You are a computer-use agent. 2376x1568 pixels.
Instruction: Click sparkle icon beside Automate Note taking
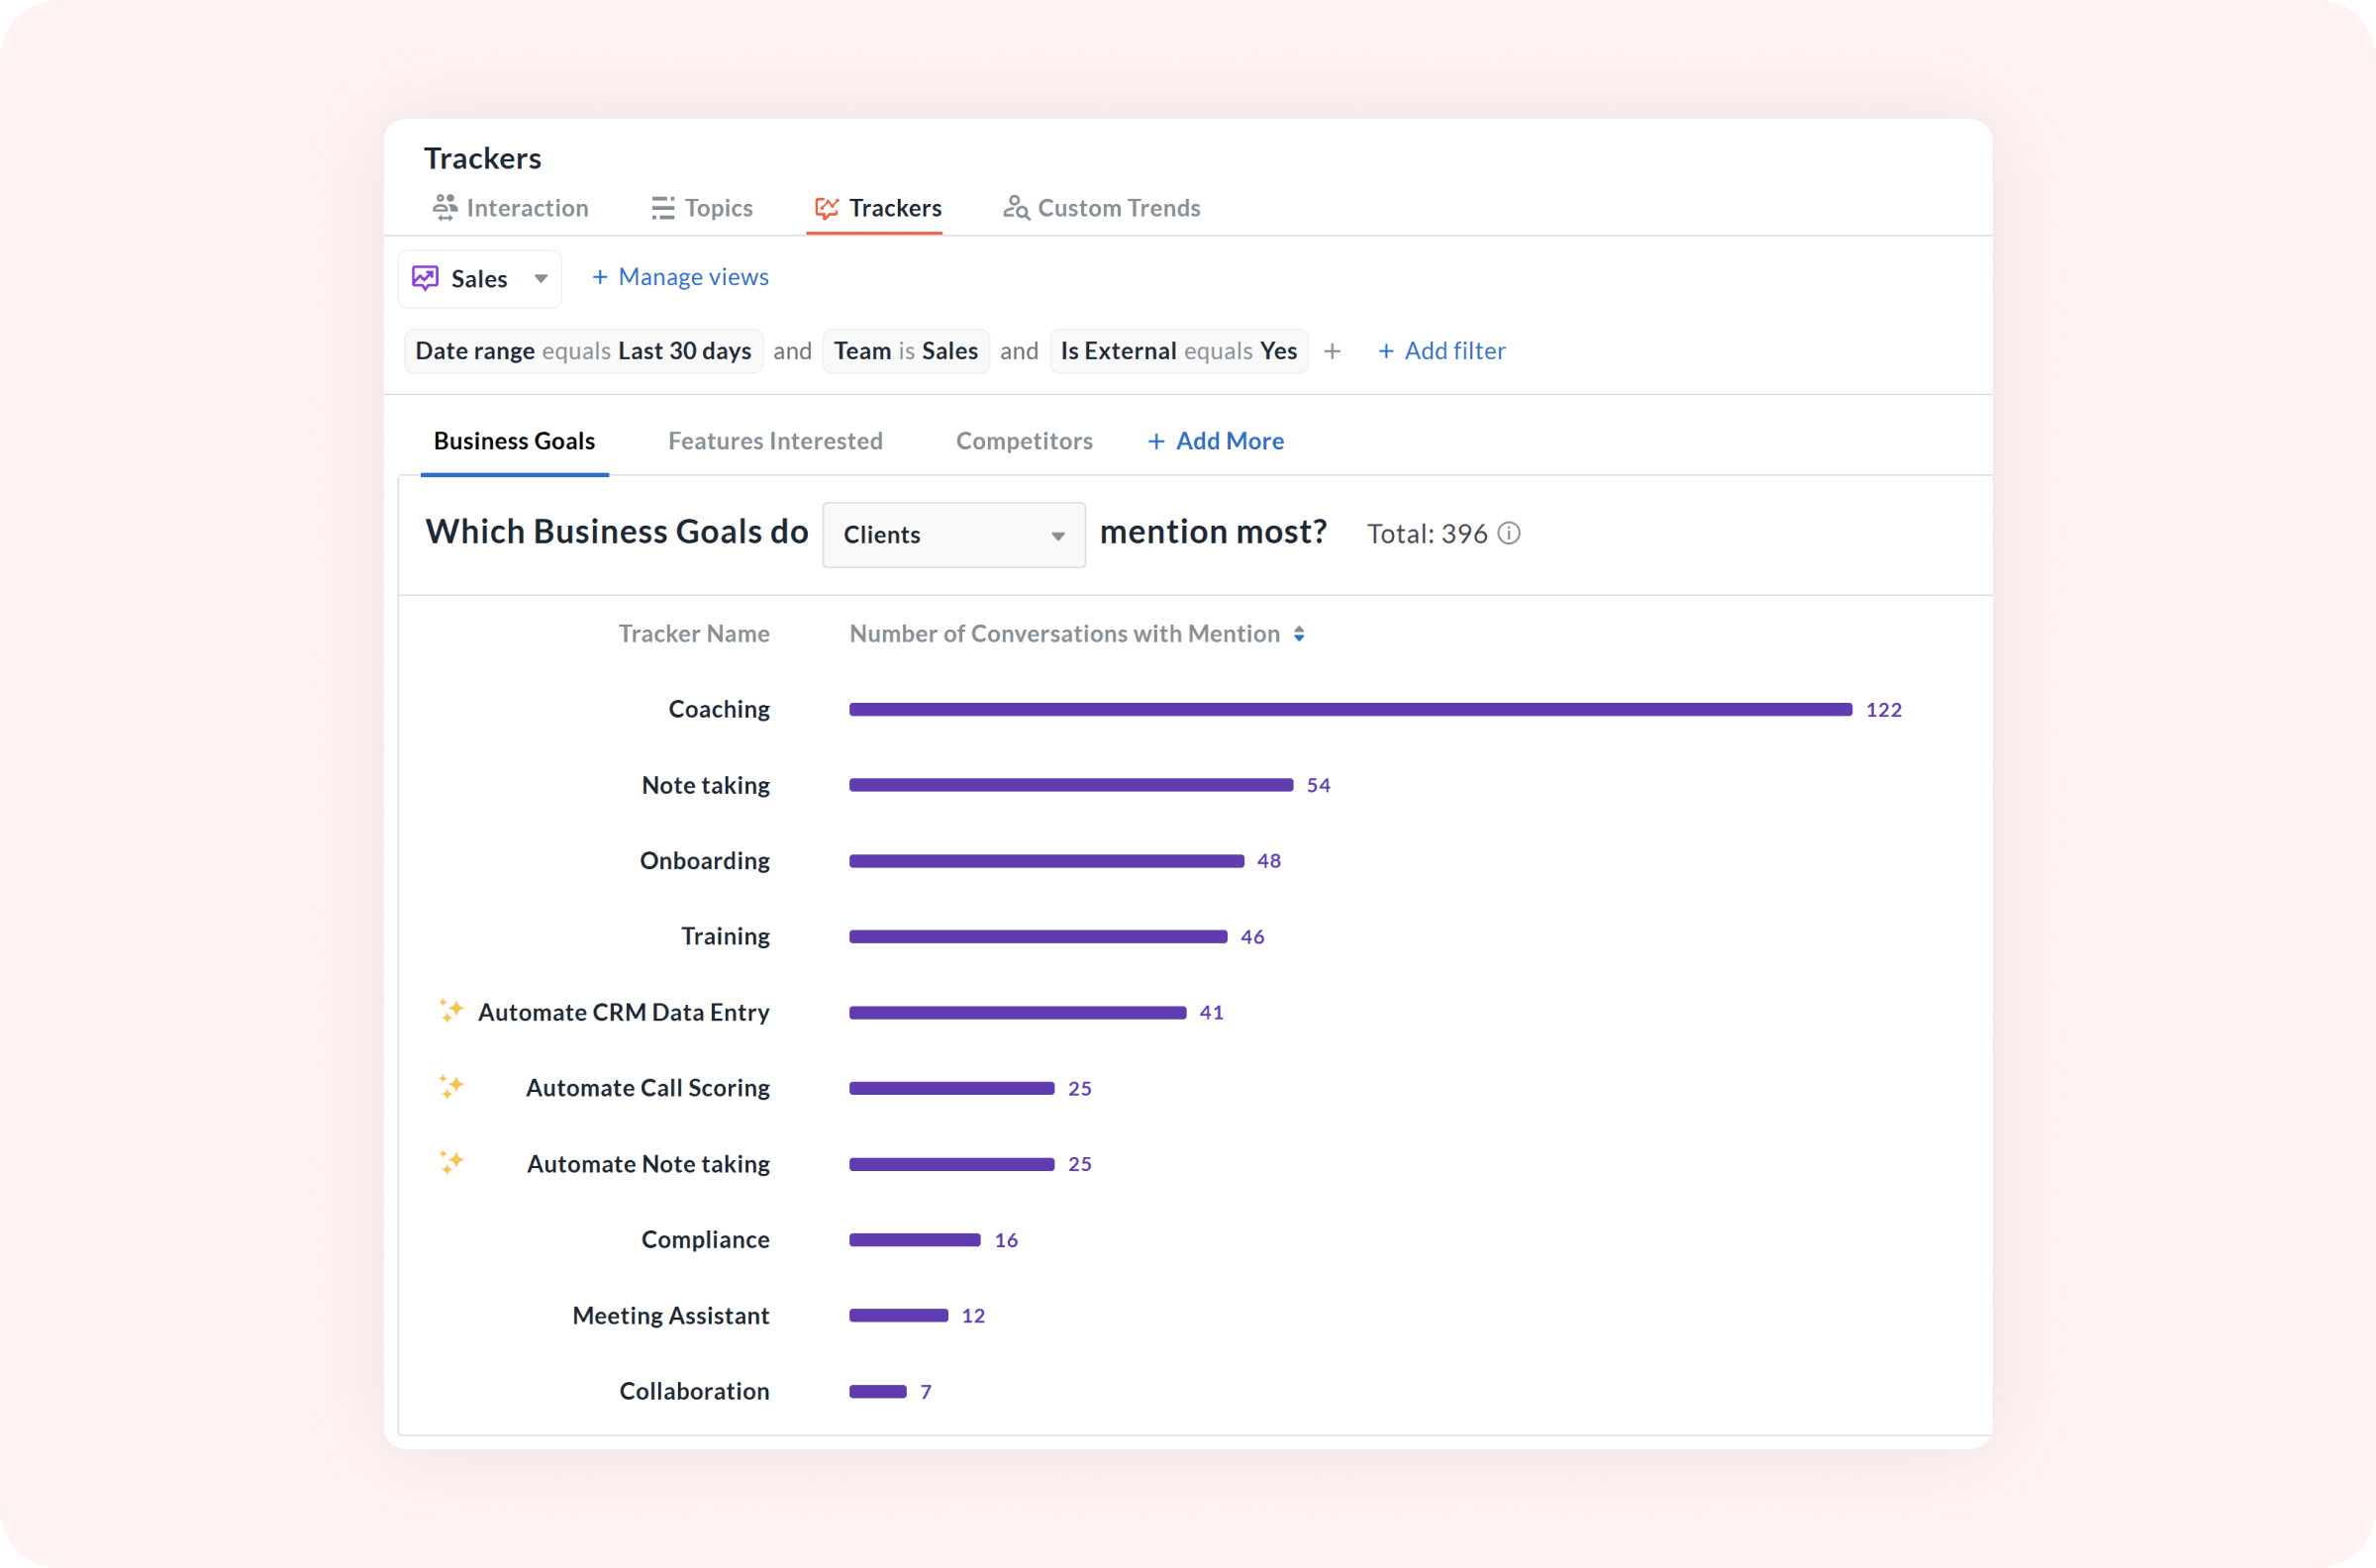(x=451, y=1162)
